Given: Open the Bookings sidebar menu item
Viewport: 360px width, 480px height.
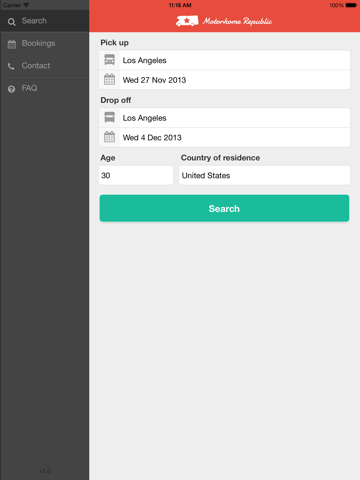Looking at the screenshot, I should (x=45, y=43).
